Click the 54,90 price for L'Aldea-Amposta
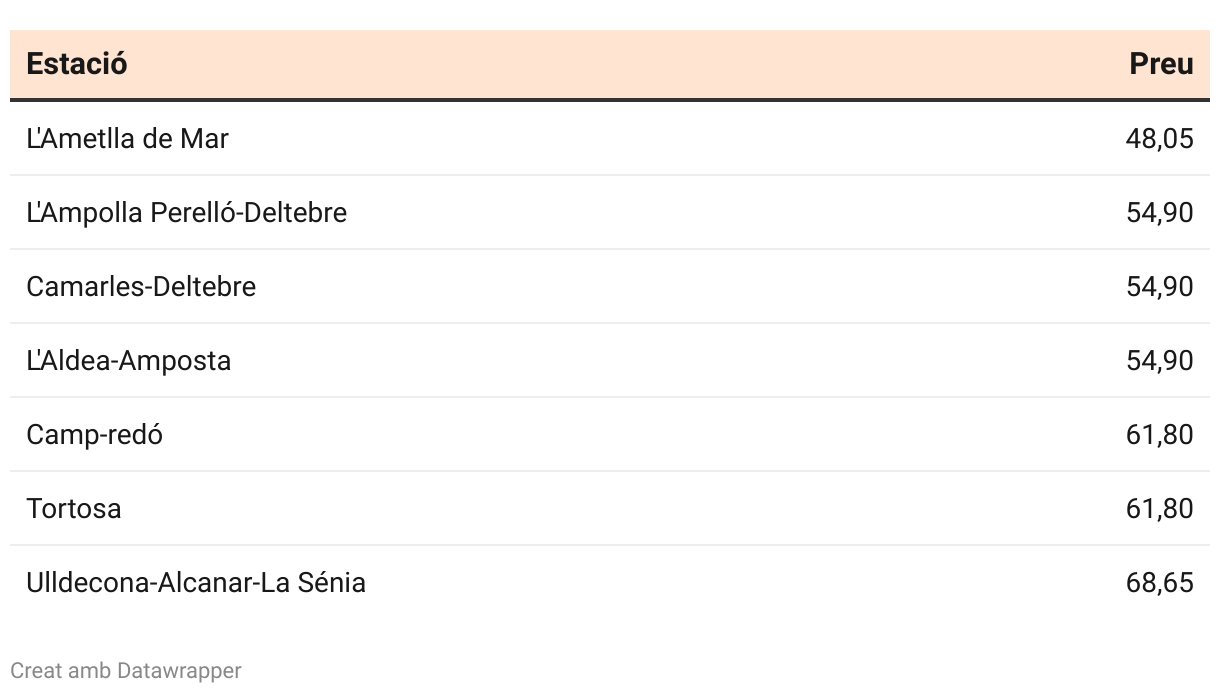1220x694 pixels. click(x=1159, y=360)
